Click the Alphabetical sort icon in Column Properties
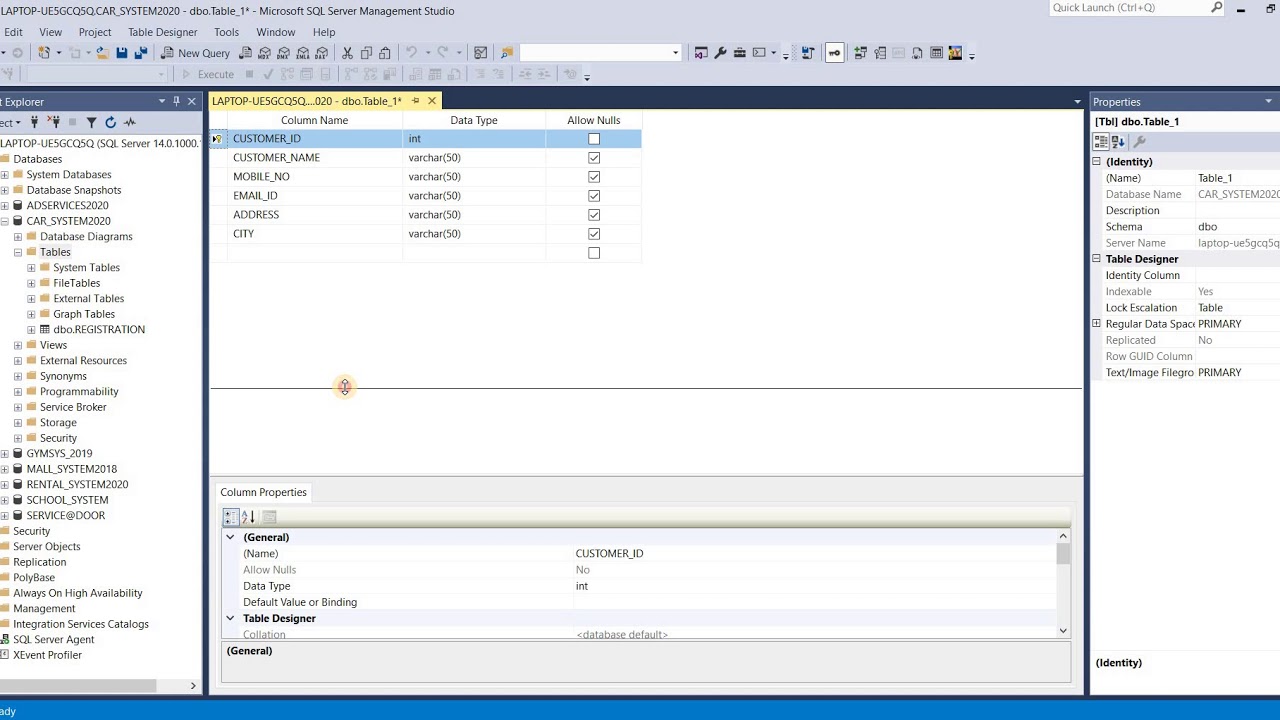Image resolution: width=1280 pixels, height=720 pixels. coord(248,517)
